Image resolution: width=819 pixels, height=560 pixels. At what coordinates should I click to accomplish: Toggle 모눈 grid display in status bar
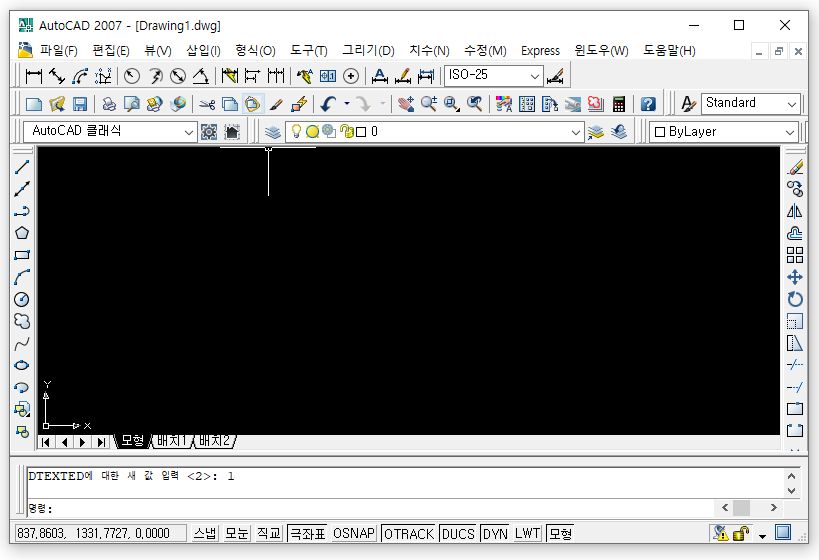pyautogui.click(x=237, y=533)
